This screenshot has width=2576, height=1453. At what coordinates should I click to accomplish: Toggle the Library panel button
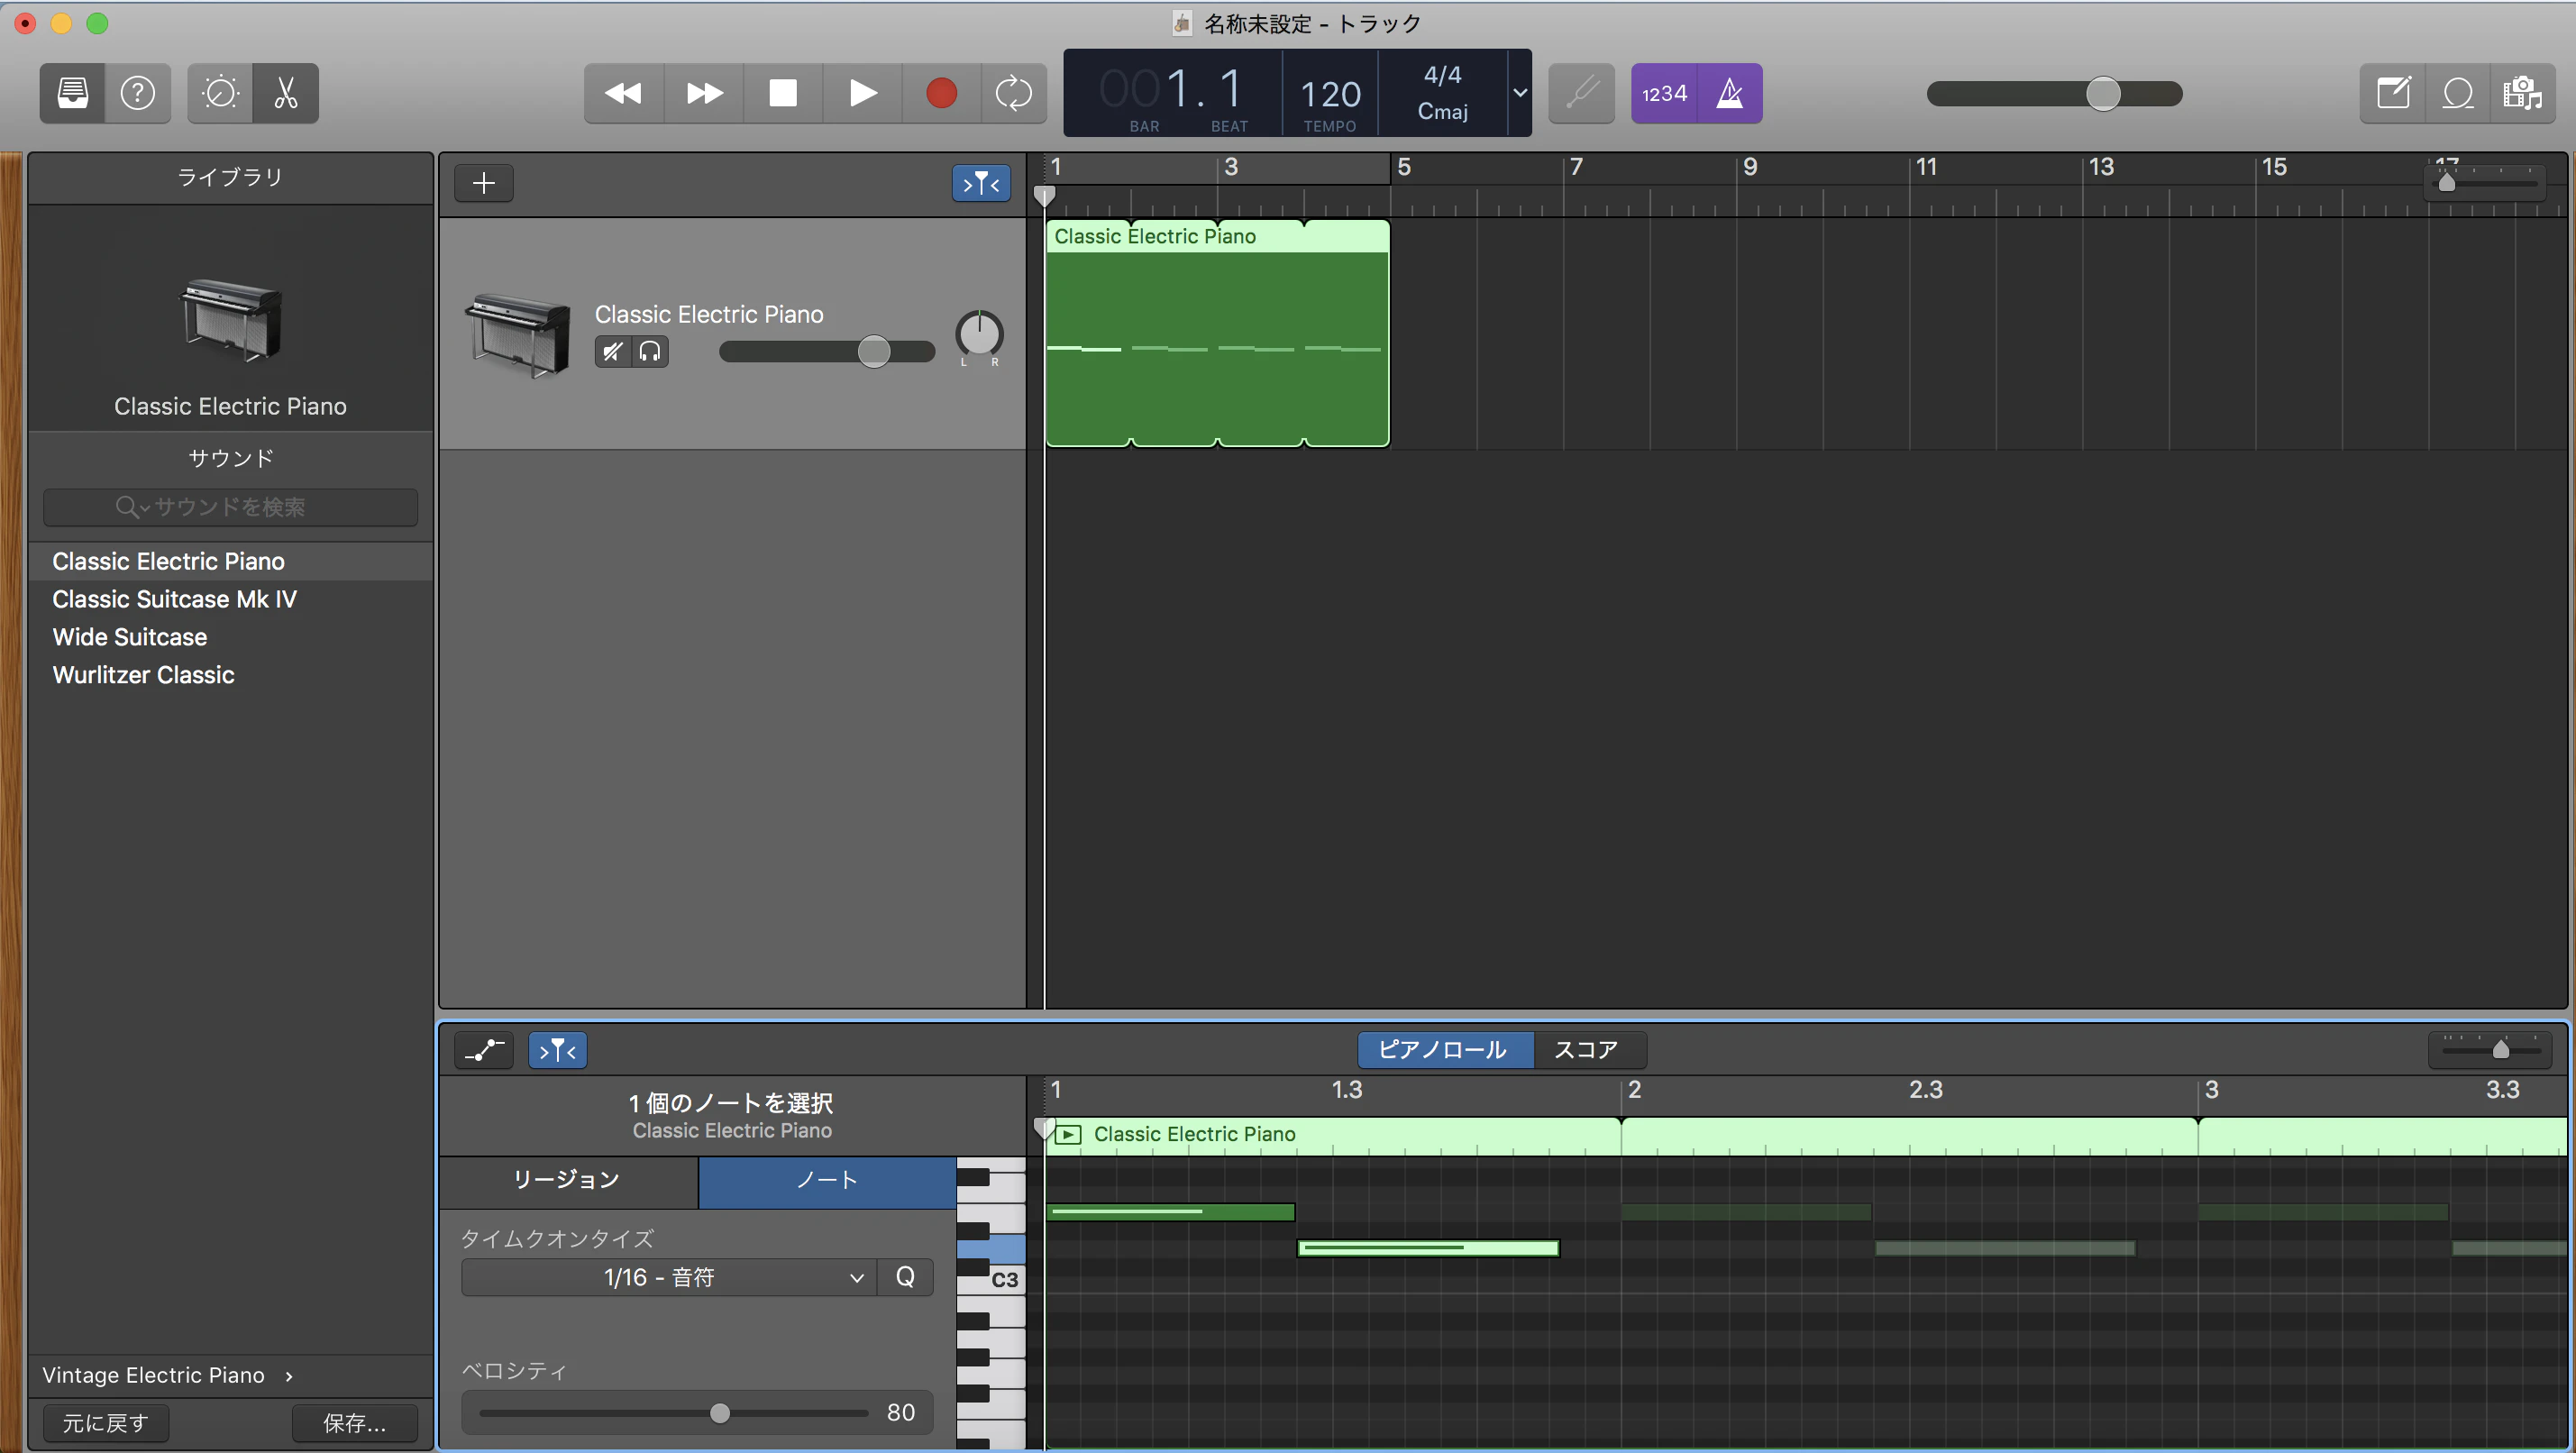point(72,93)
